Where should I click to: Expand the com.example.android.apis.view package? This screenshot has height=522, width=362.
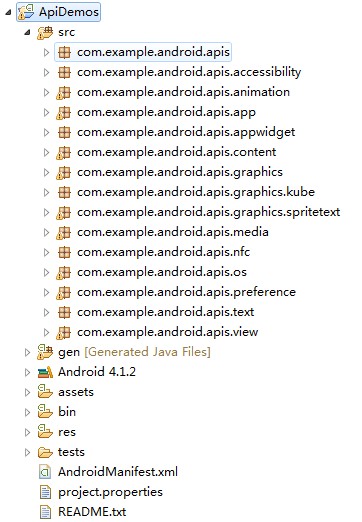click(47, 332)
